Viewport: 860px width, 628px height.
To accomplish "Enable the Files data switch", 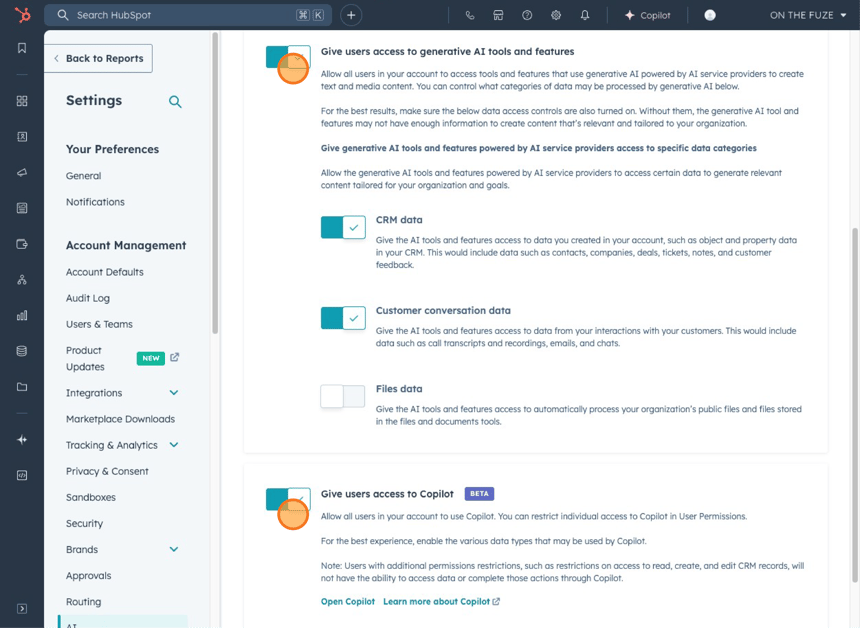I will [343, 397].
